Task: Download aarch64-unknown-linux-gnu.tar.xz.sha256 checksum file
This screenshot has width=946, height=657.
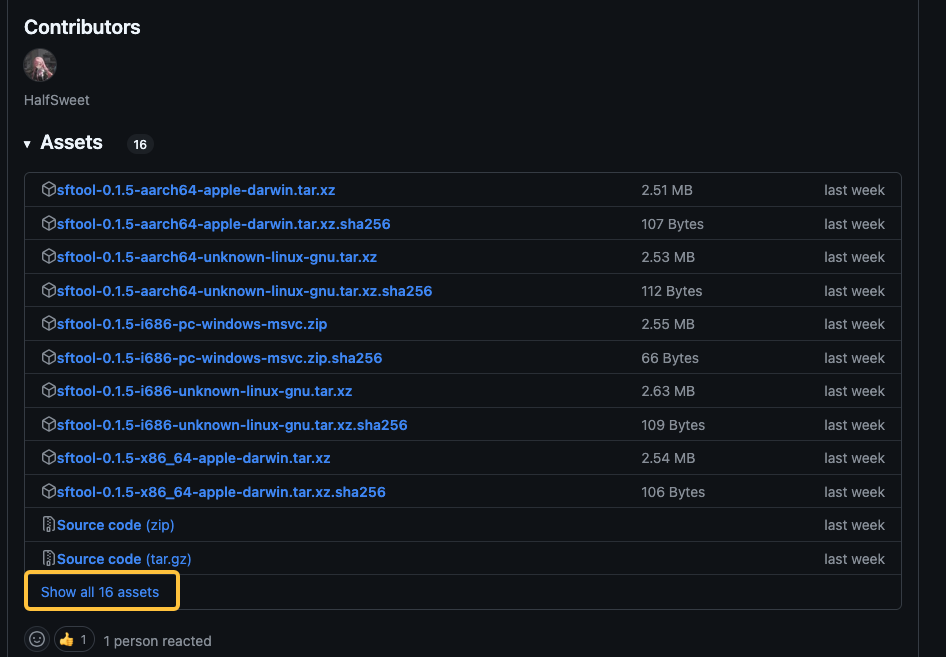Action: (x=244, y=291)
